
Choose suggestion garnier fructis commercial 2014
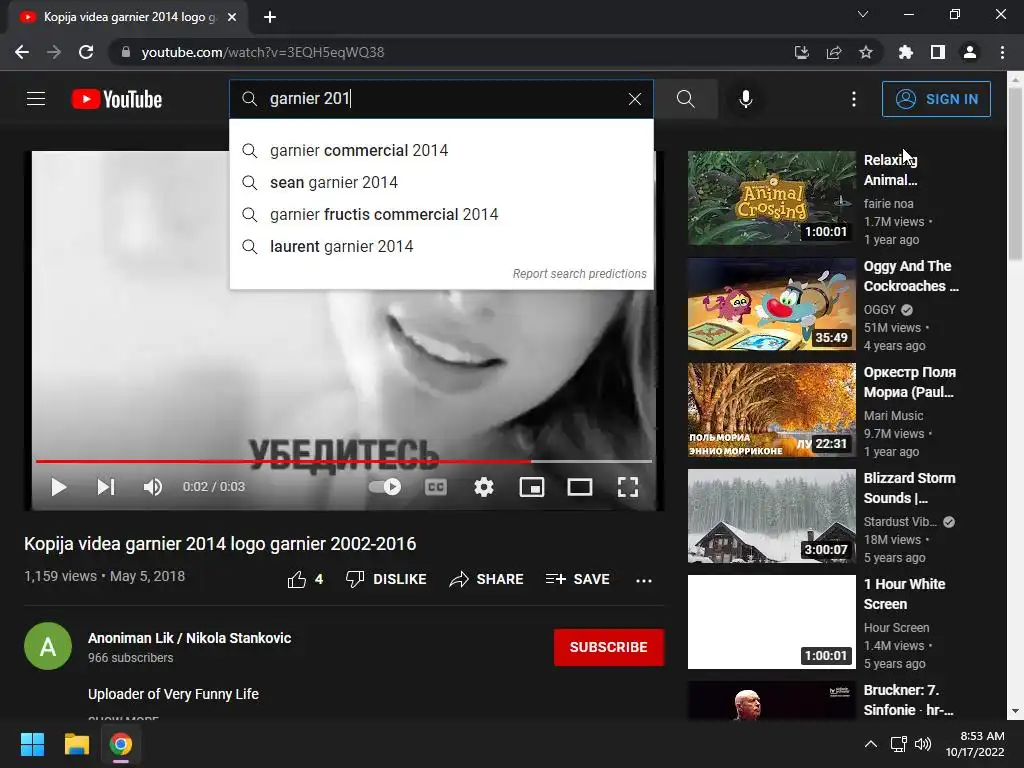click(441, 214)
